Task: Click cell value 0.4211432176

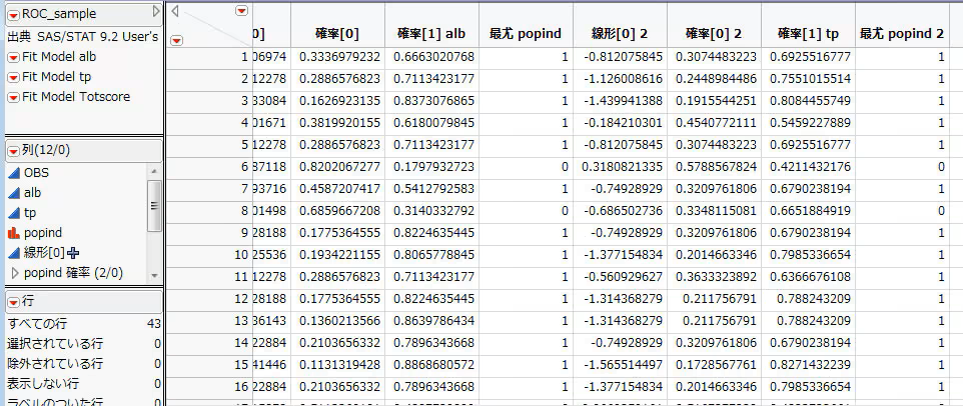Action: (x=810, y=167)
